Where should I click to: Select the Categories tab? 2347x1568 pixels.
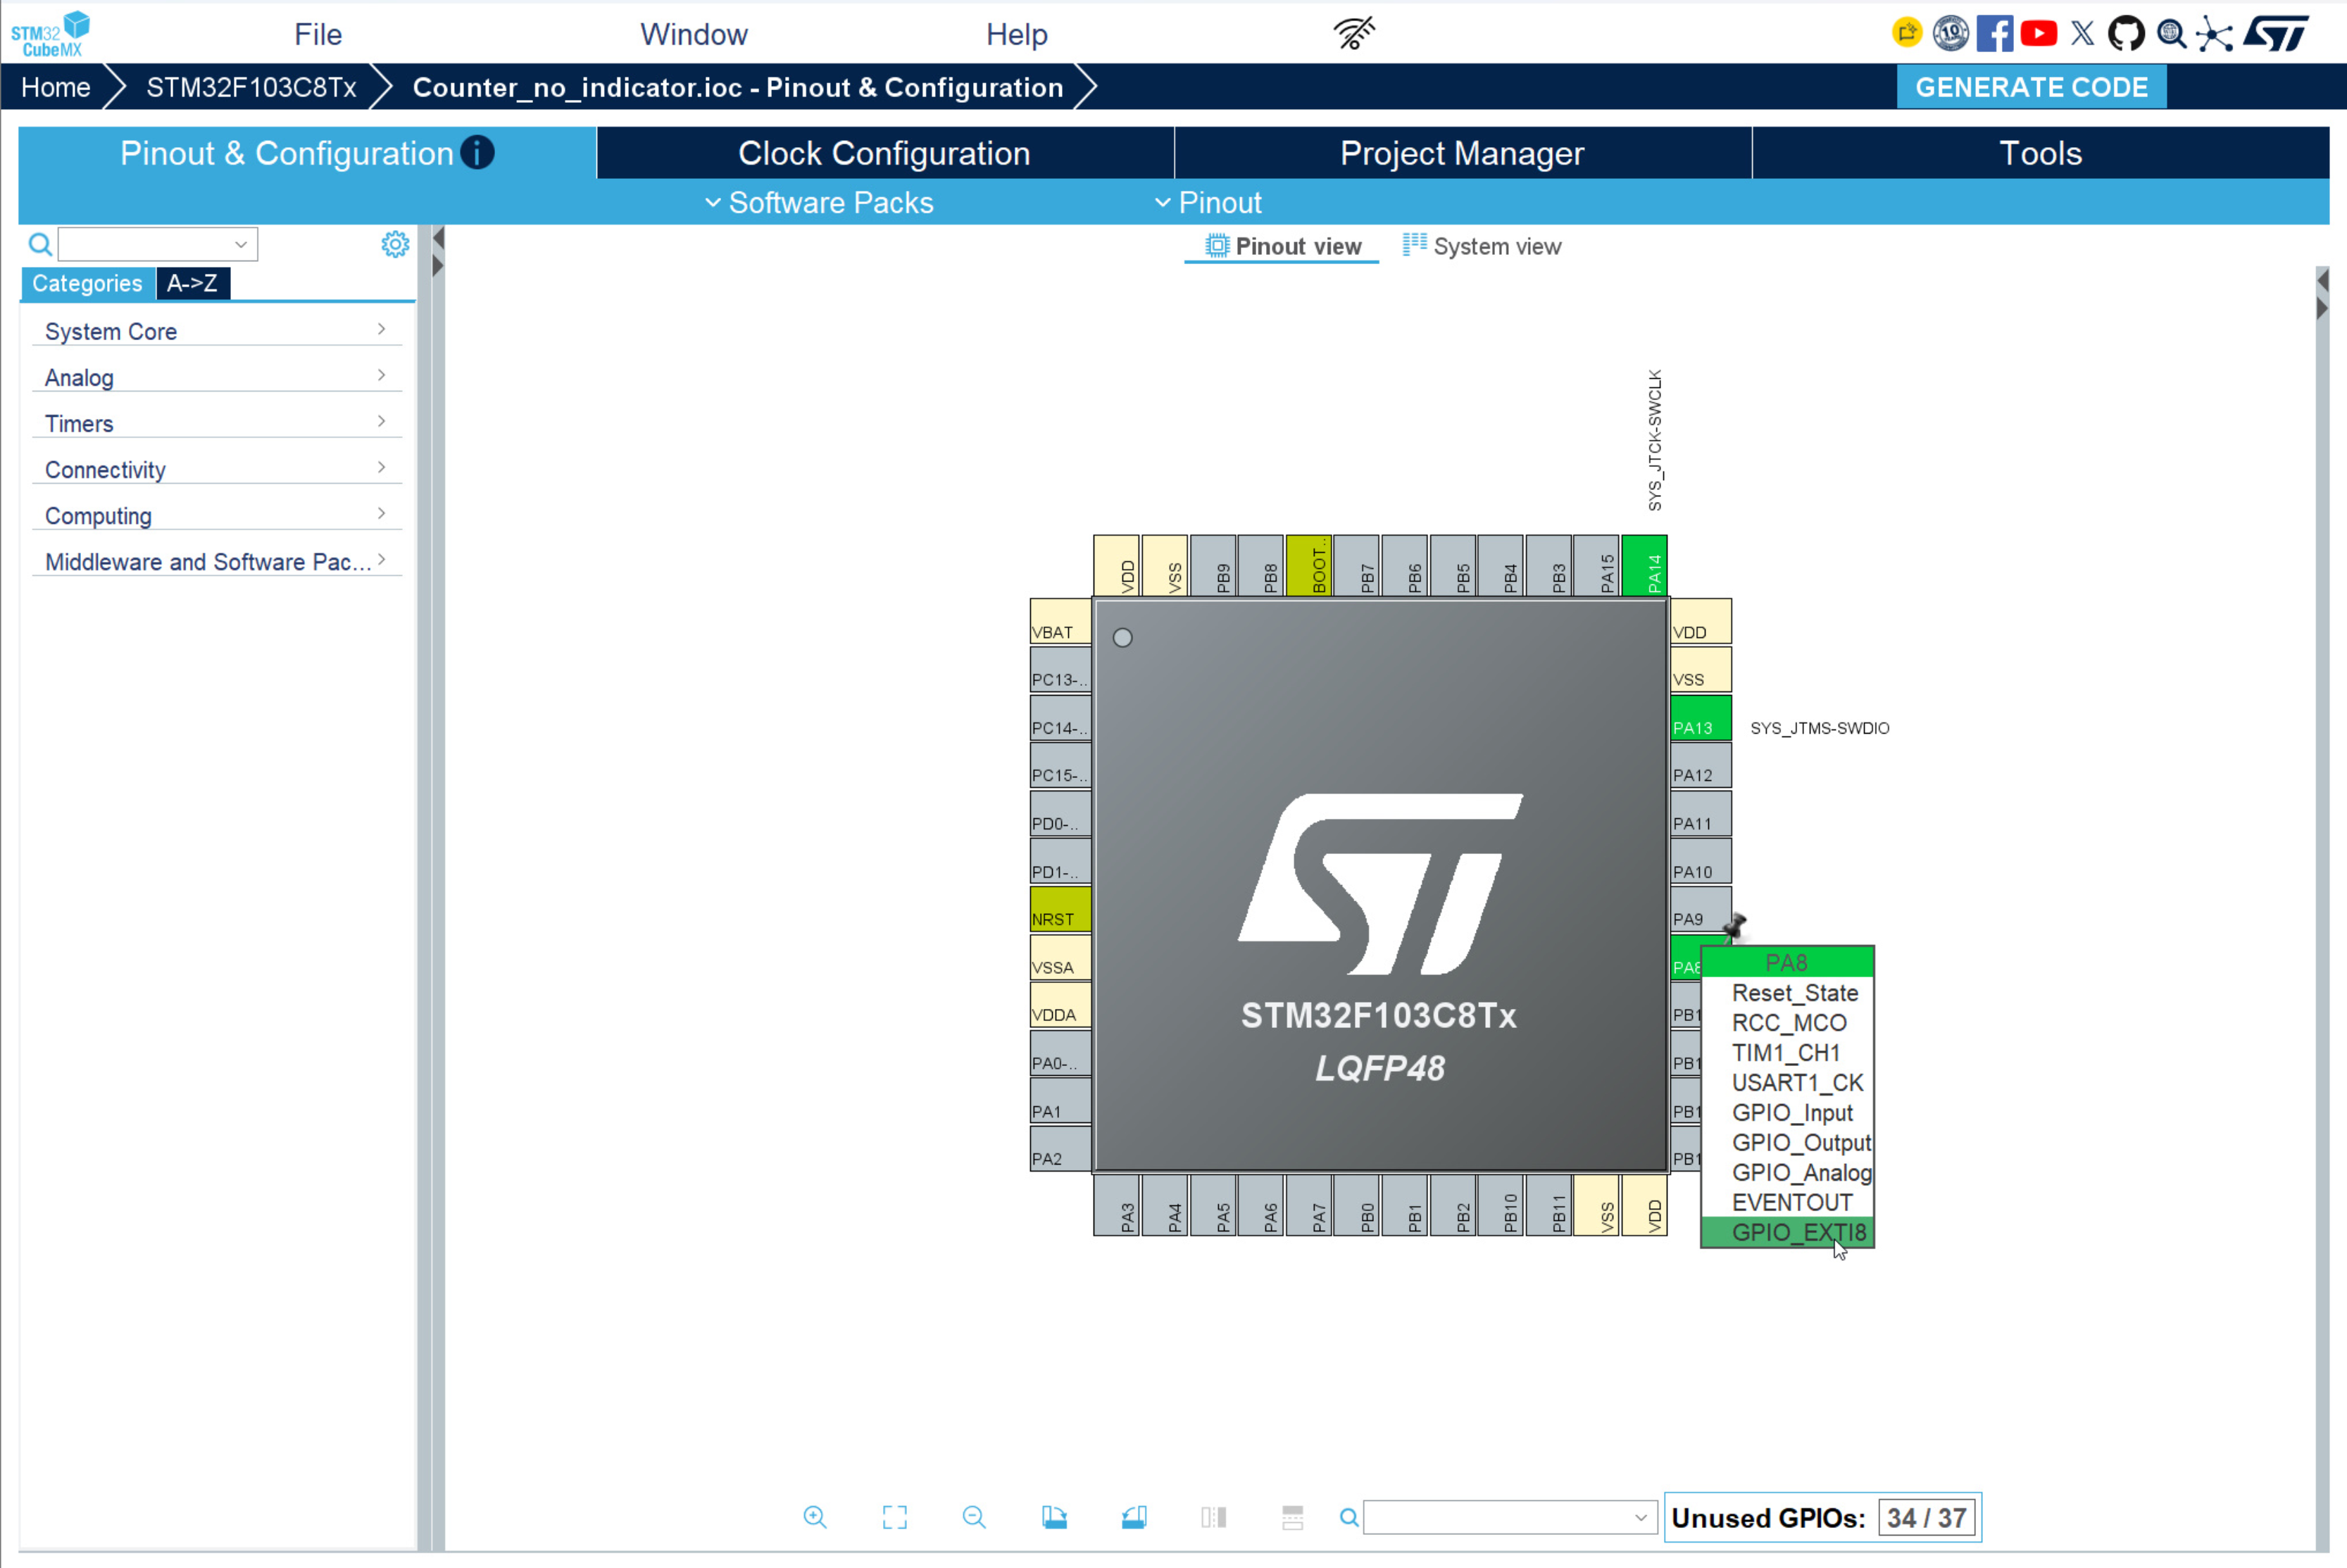[87, 283]
